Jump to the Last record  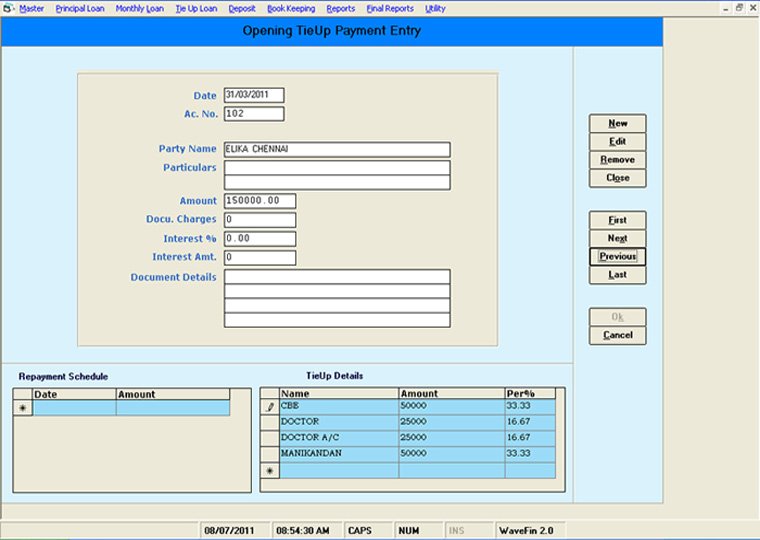(617, 275)
